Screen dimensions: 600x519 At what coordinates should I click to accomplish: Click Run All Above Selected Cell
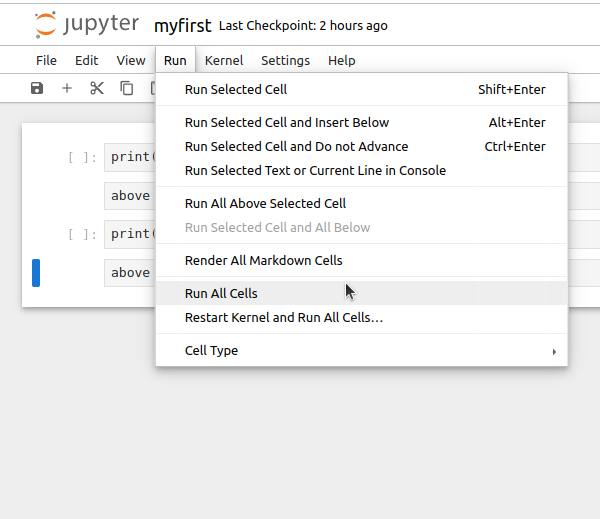[x=265, y=203]
